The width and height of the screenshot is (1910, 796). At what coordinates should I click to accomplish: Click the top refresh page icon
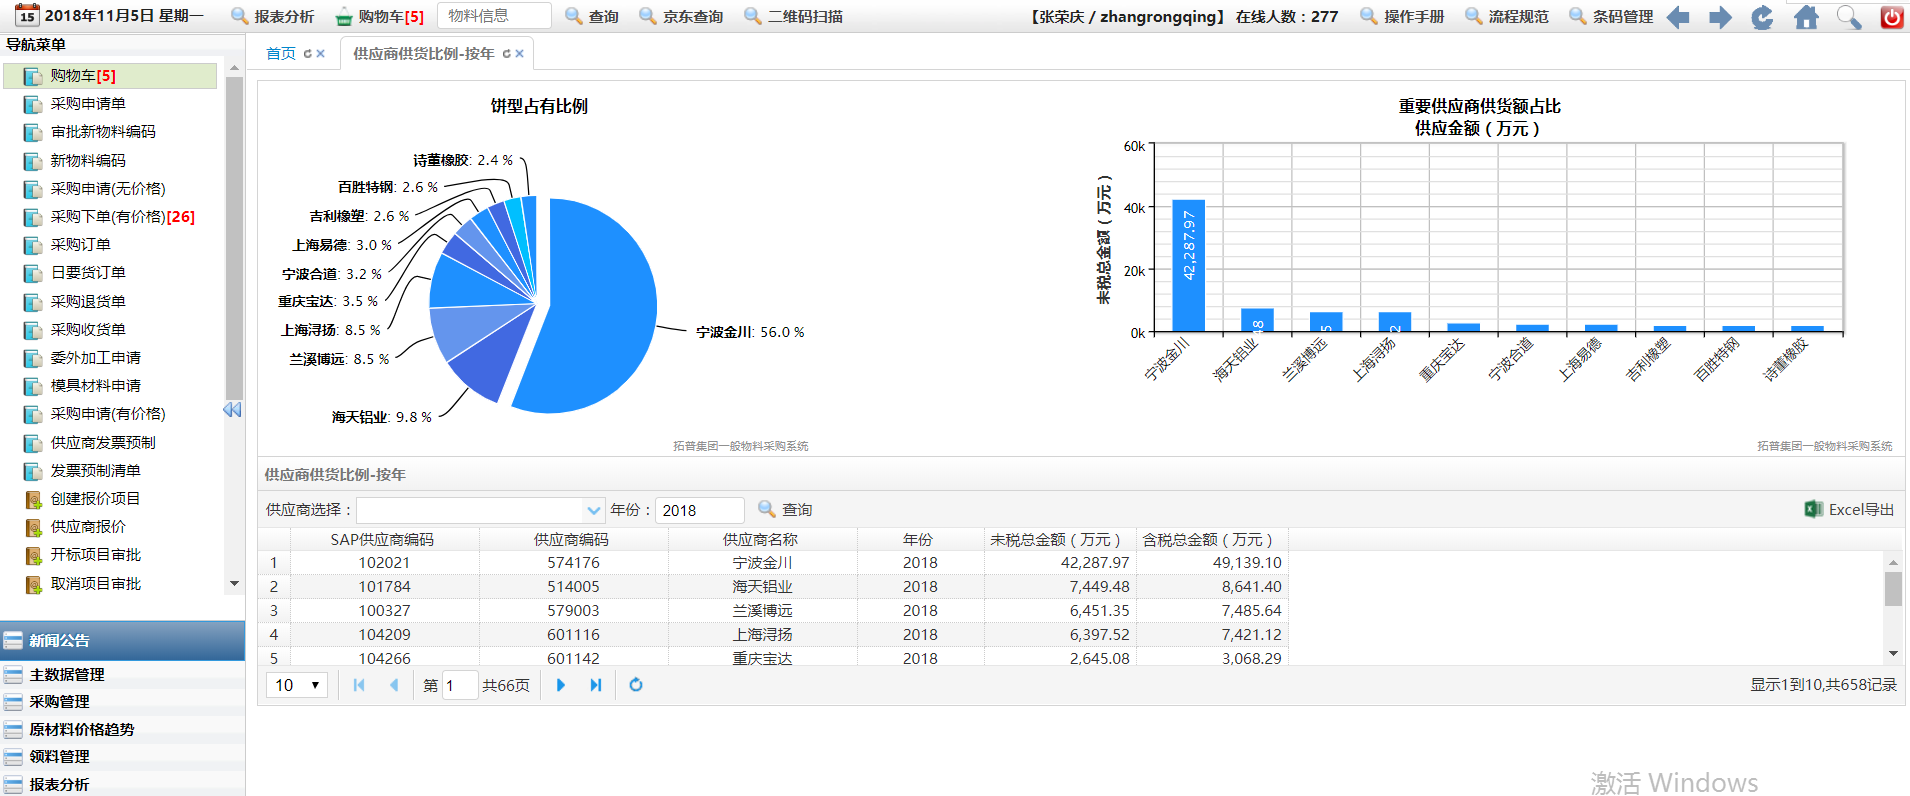[x=1762, y=17]
